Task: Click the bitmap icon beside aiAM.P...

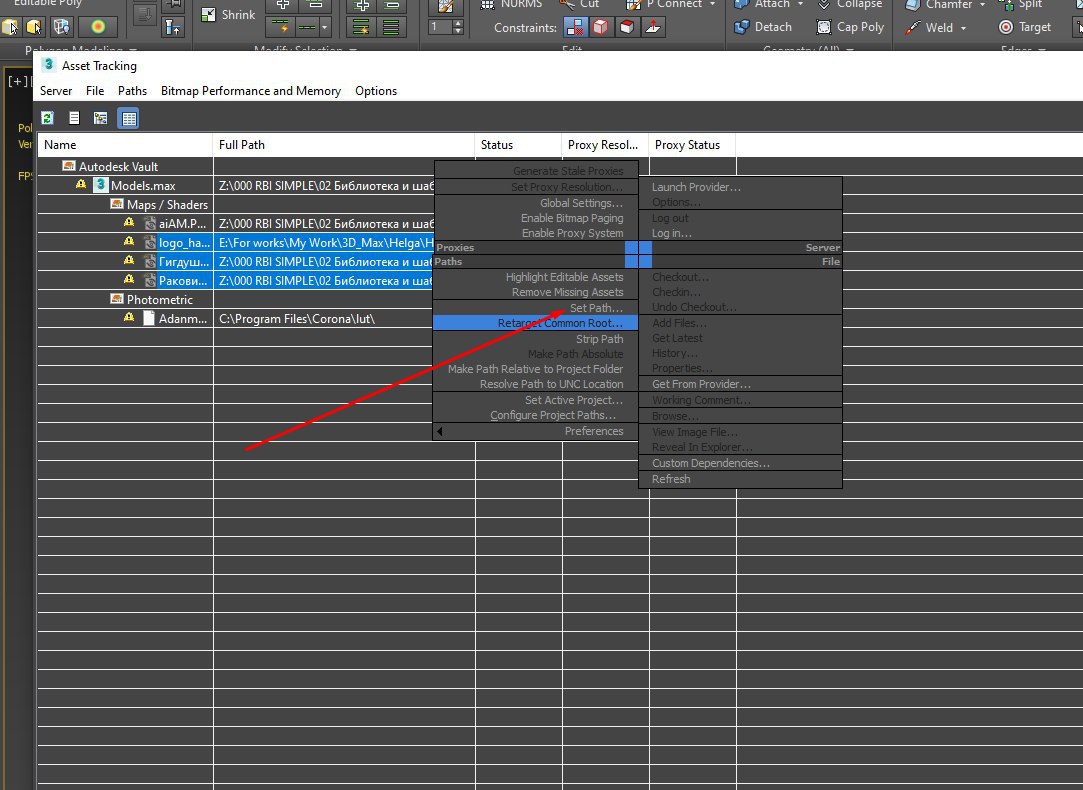Action: tap(150, 223)
